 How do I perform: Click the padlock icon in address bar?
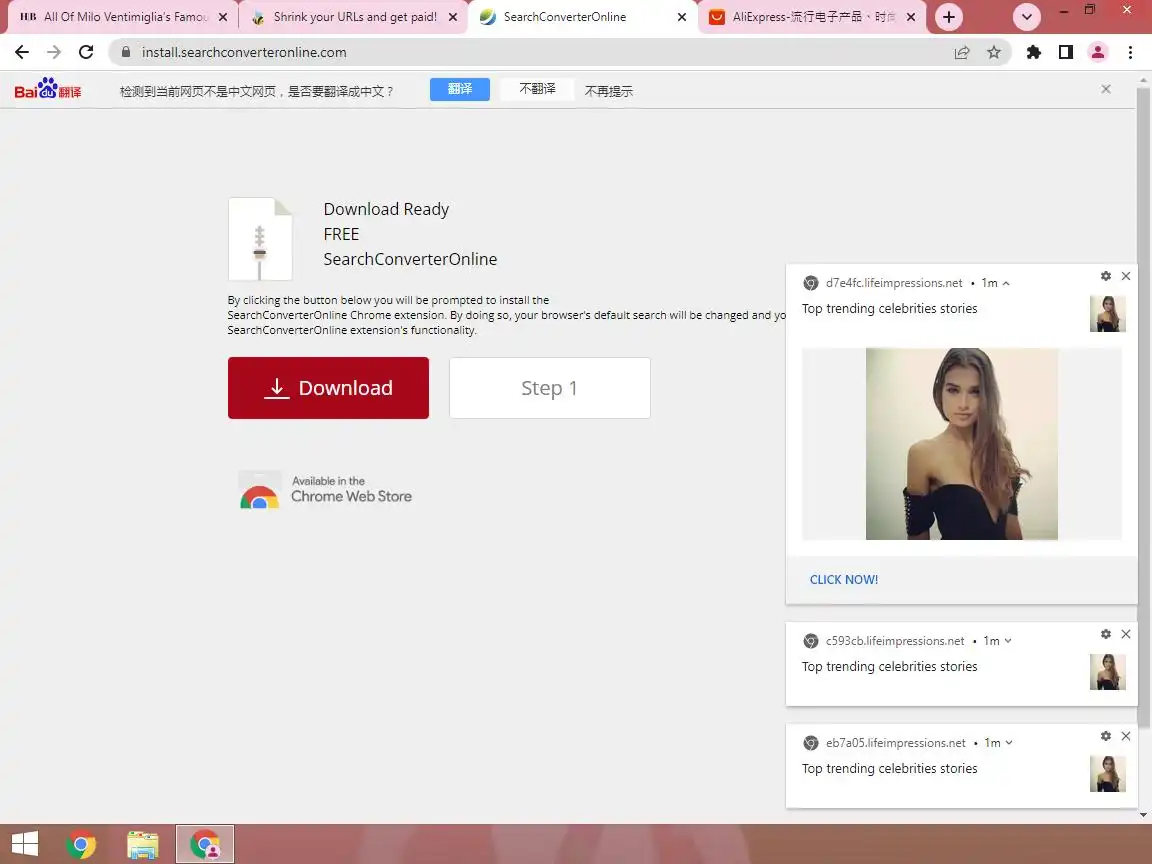point(126,52)
